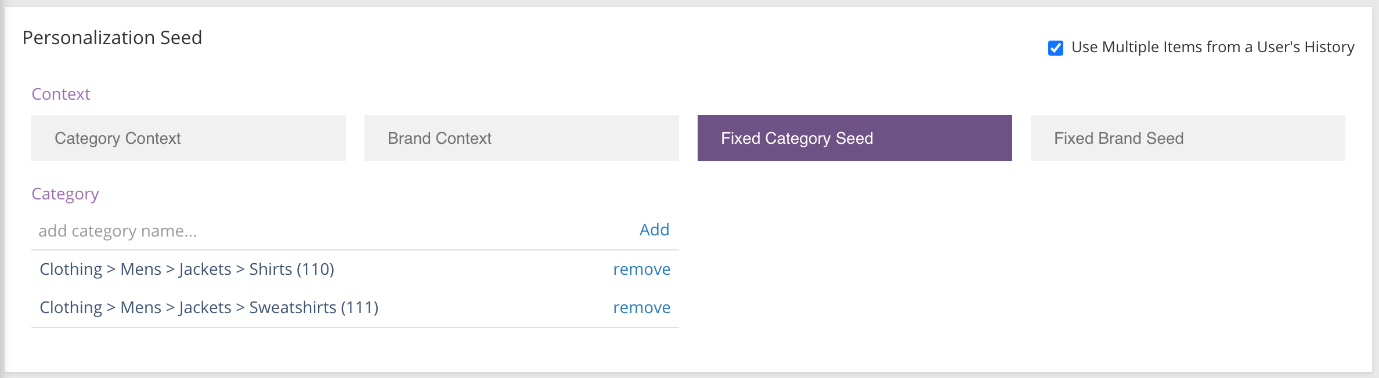Click the purple Category section label
The image size is (1379, 378).
click(65, 194)
